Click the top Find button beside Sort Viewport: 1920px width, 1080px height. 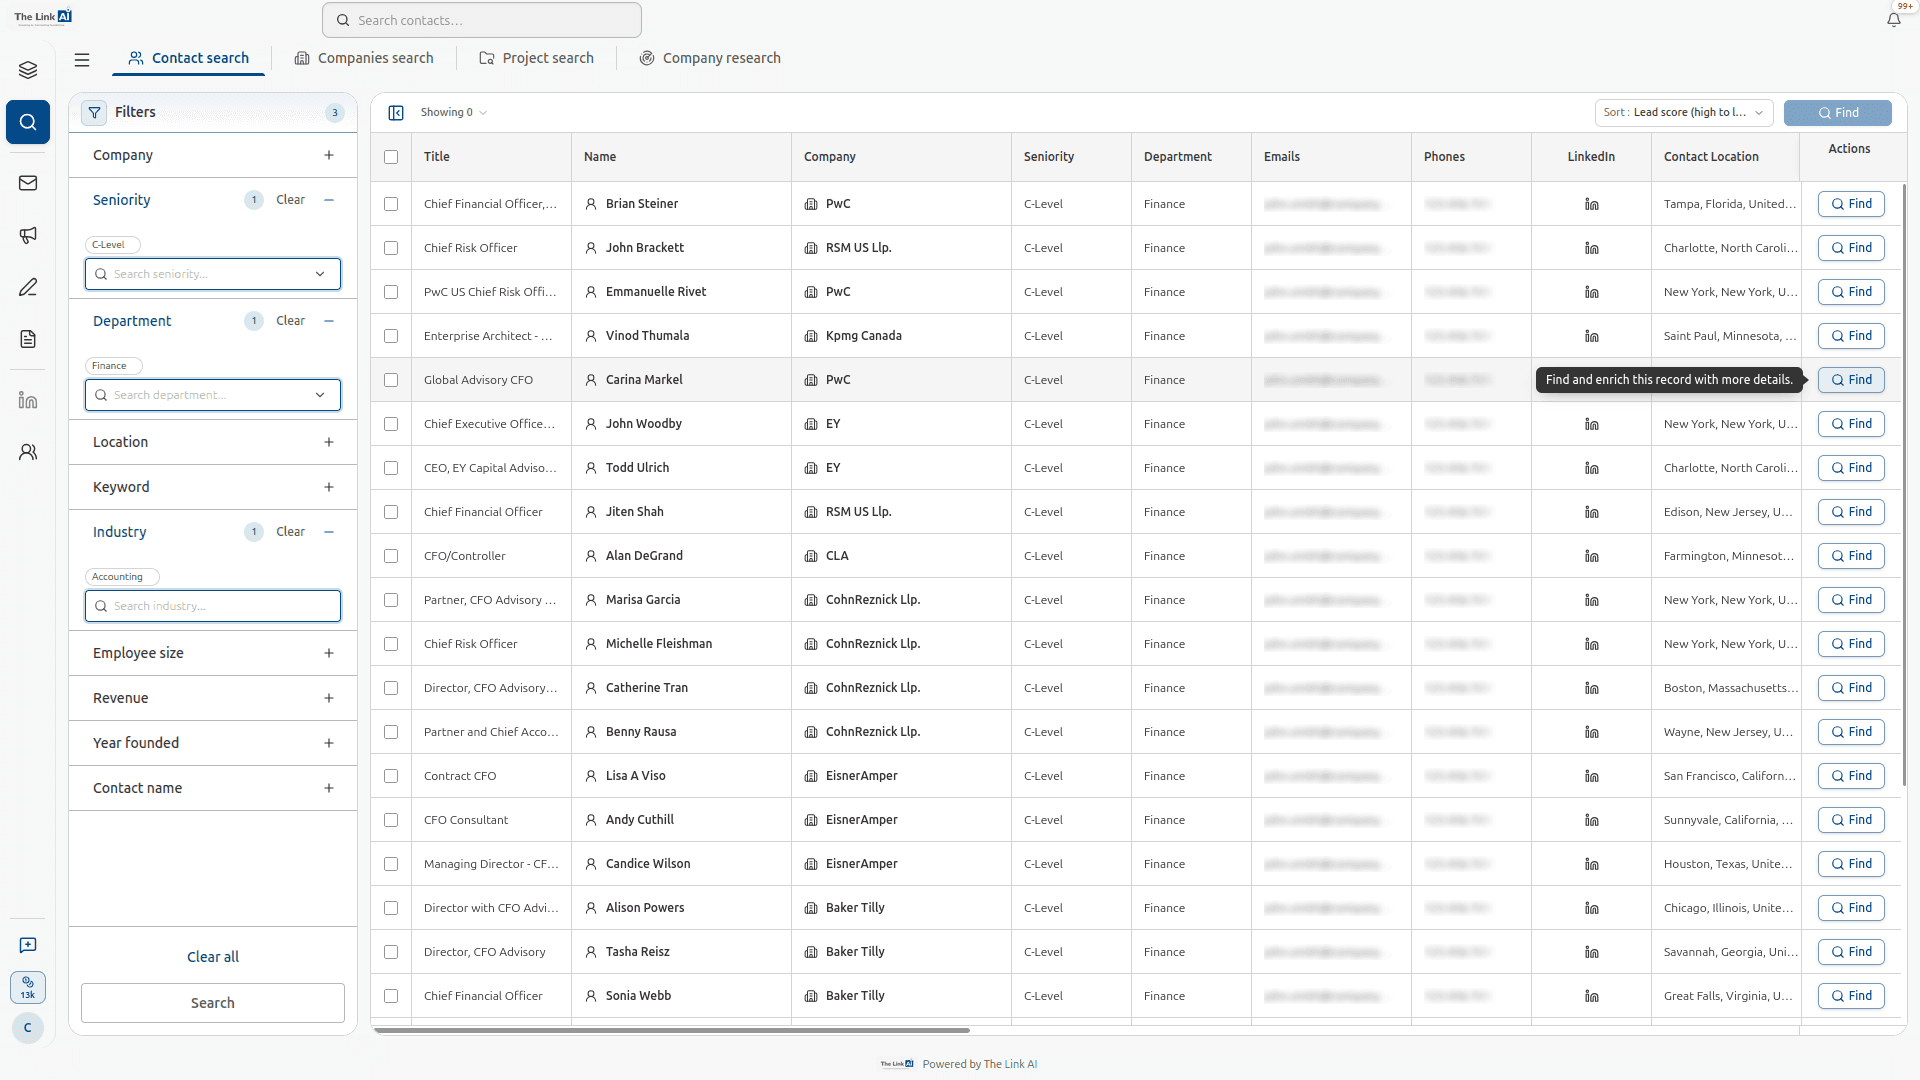click(1837, 113)
